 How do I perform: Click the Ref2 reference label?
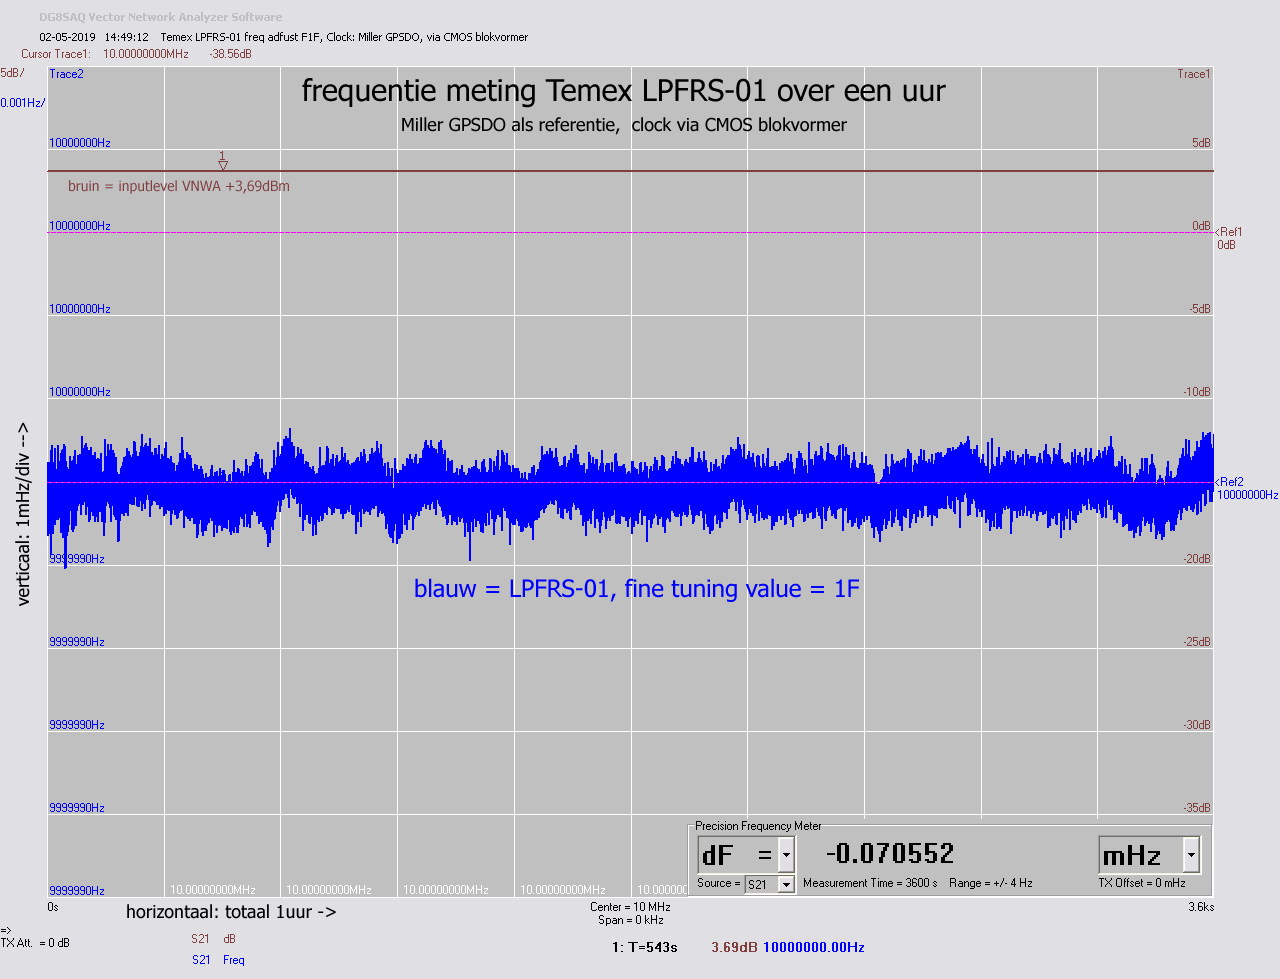click(1232, 481)
